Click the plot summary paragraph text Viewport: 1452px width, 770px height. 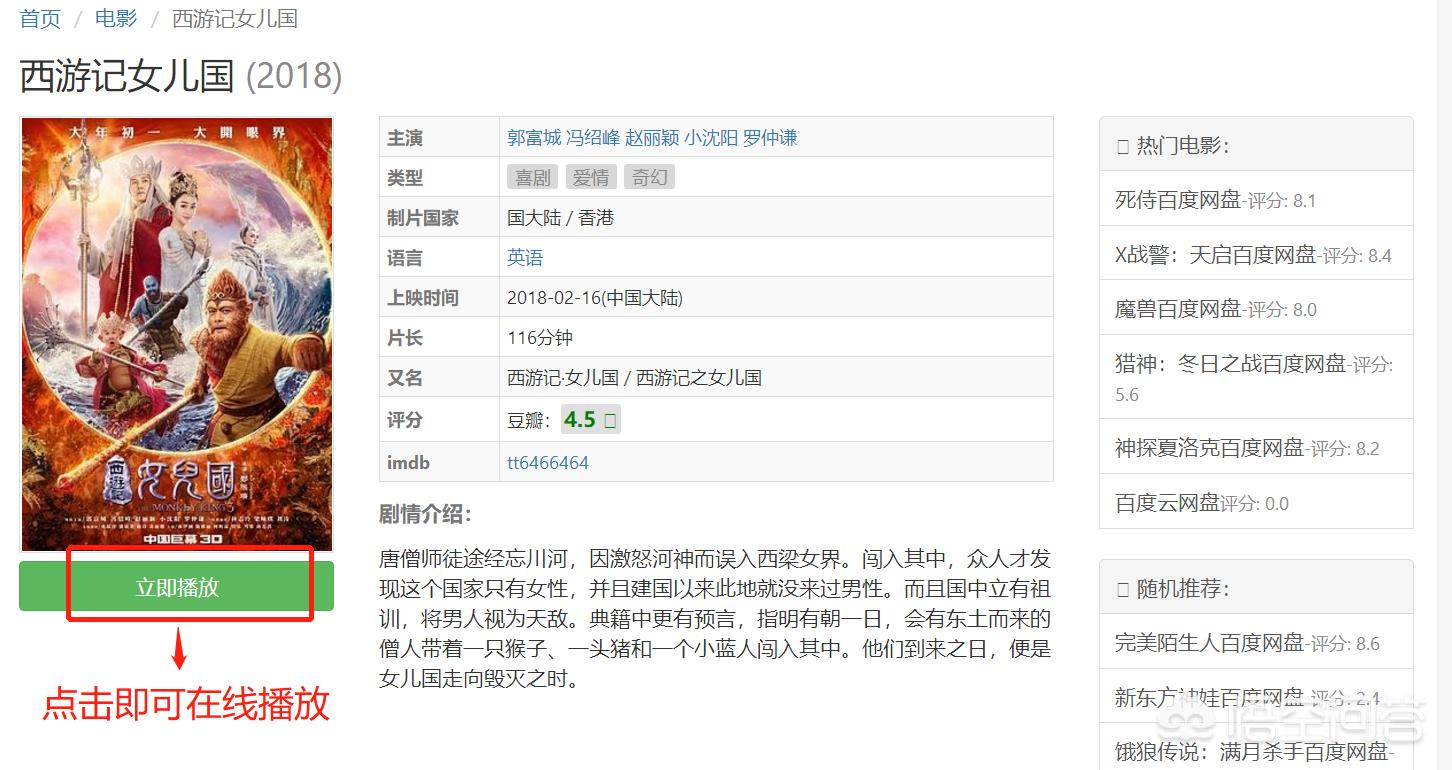tap(715, 619)
